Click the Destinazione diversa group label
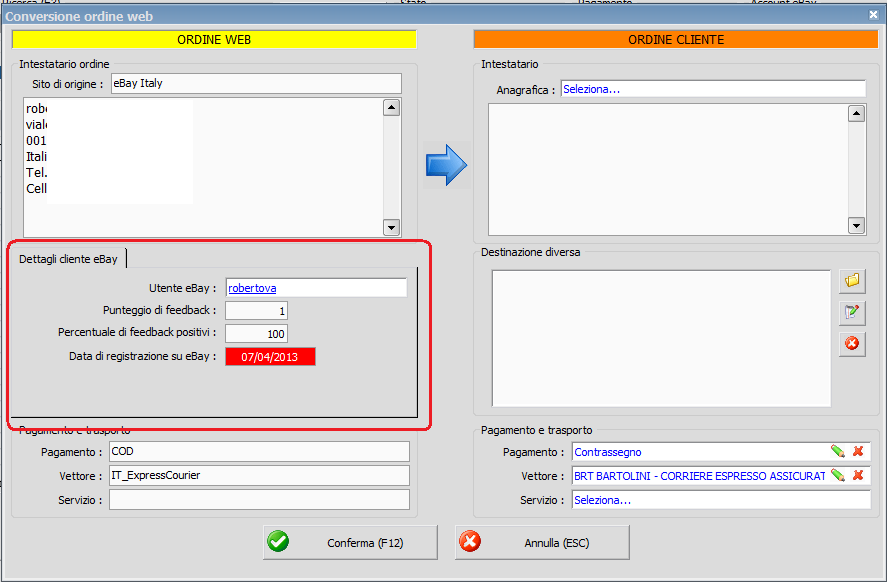This screenshot has height=582, width=887. tap(531, 252)
